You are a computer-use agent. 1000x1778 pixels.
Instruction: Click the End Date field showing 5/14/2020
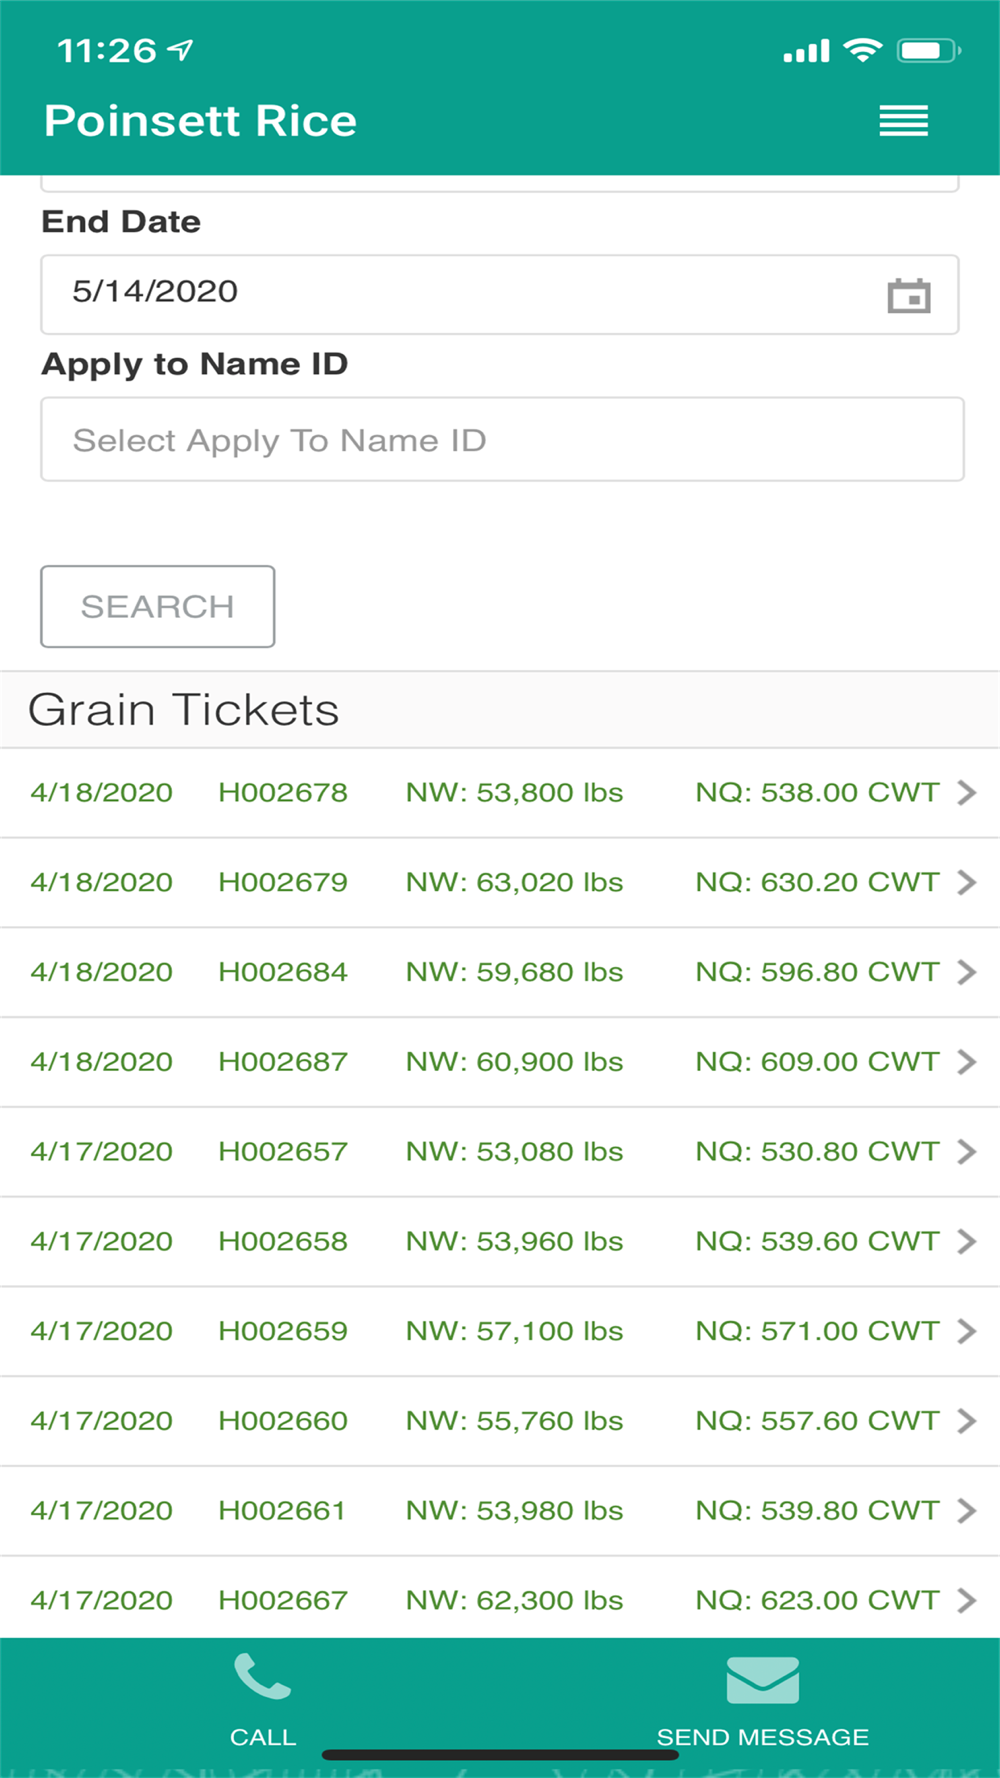500,294
